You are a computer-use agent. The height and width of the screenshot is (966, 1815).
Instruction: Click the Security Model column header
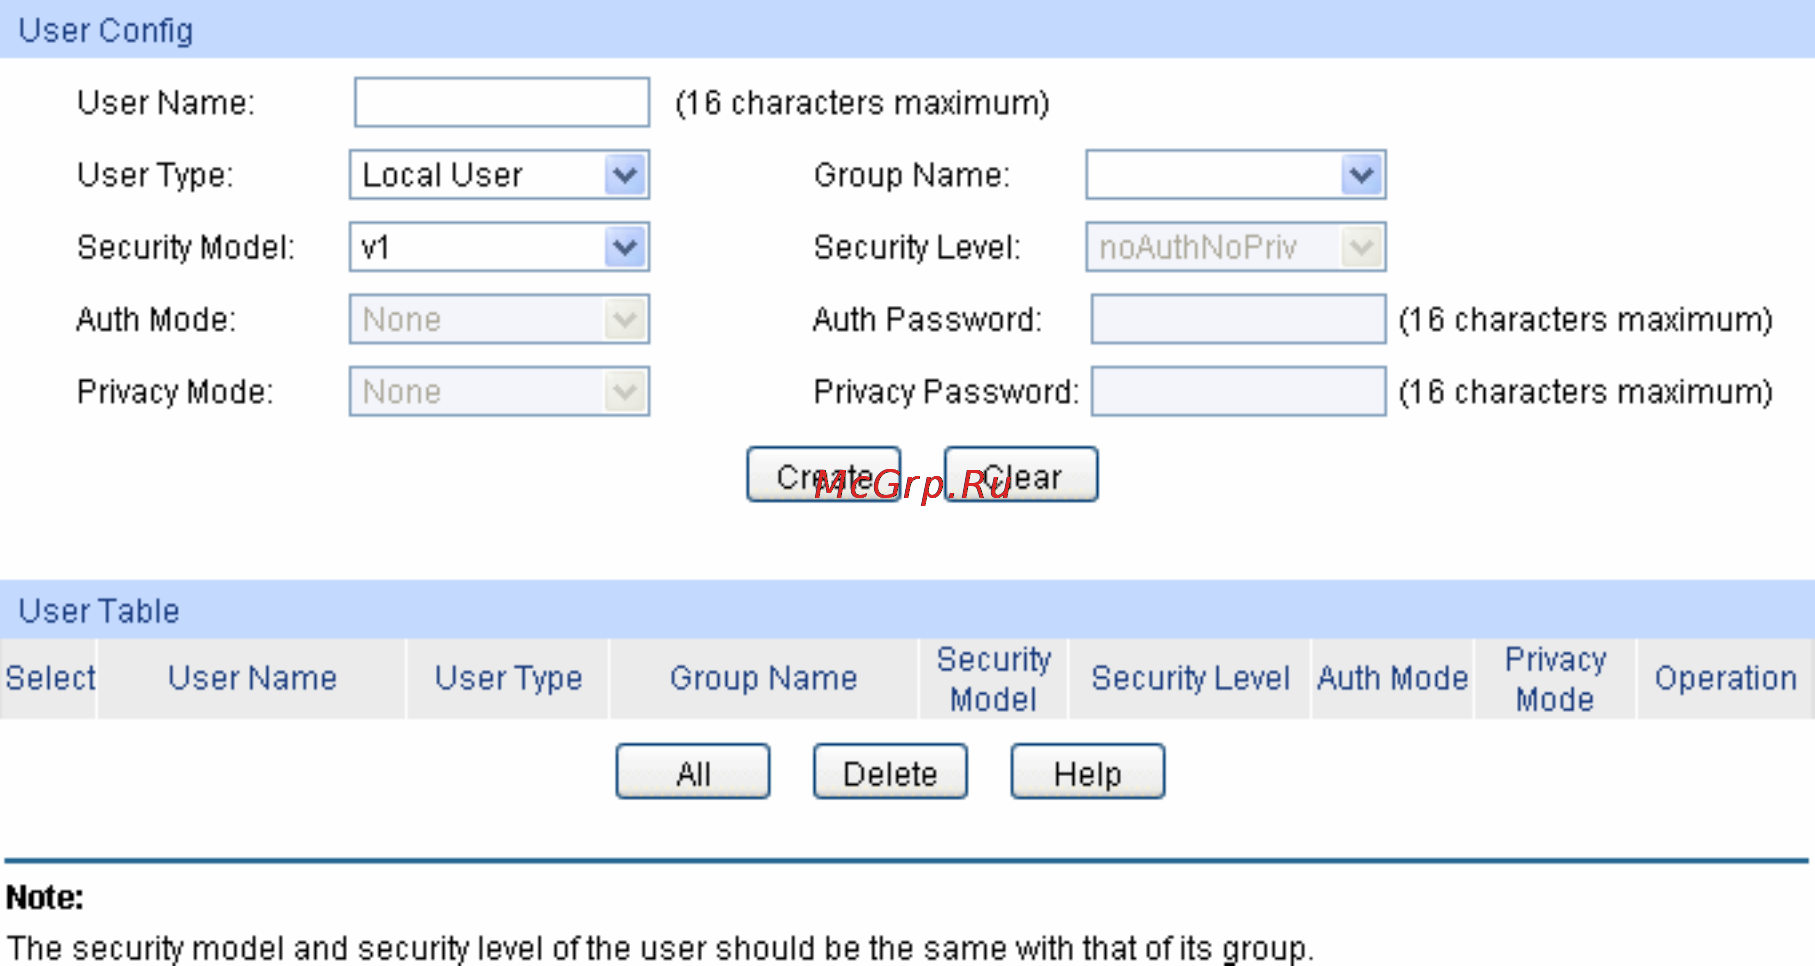pos(994,679)
